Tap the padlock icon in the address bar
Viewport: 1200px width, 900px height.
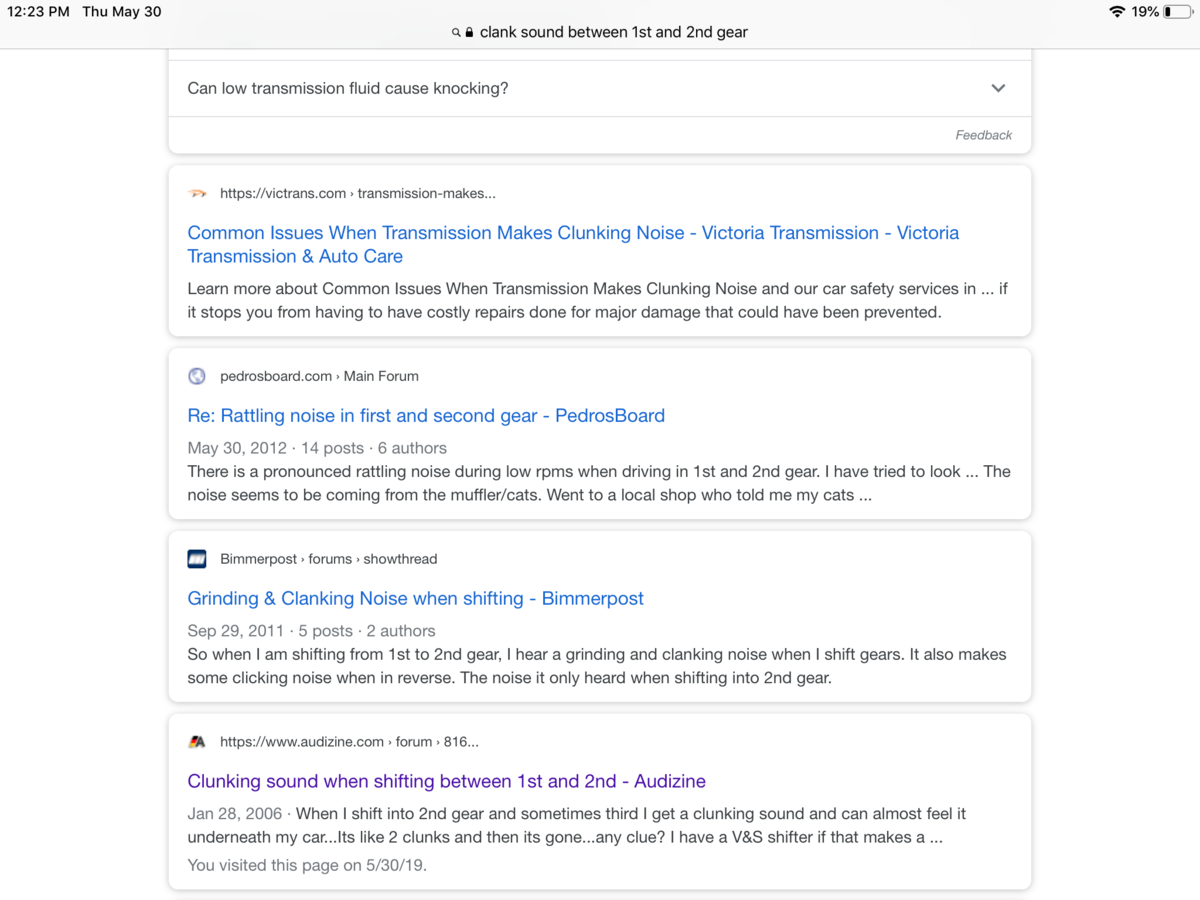(469, 32)
